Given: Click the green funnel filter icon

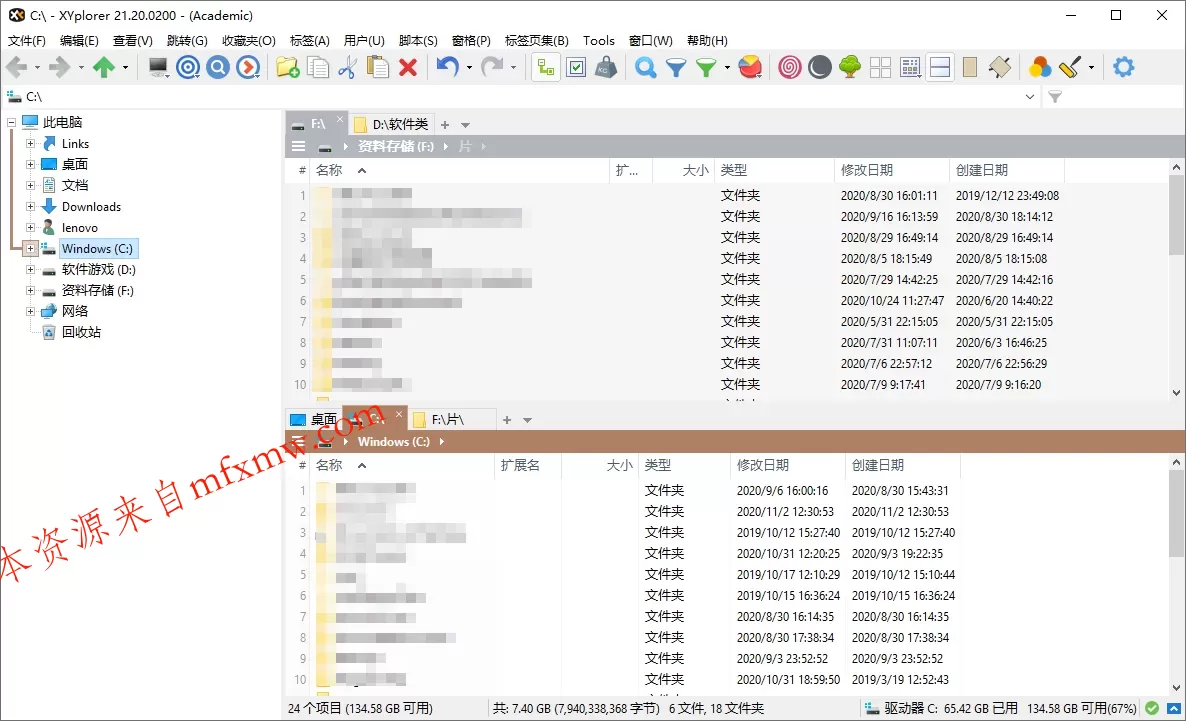Looking at the screenshot, I should coord(706,67).
